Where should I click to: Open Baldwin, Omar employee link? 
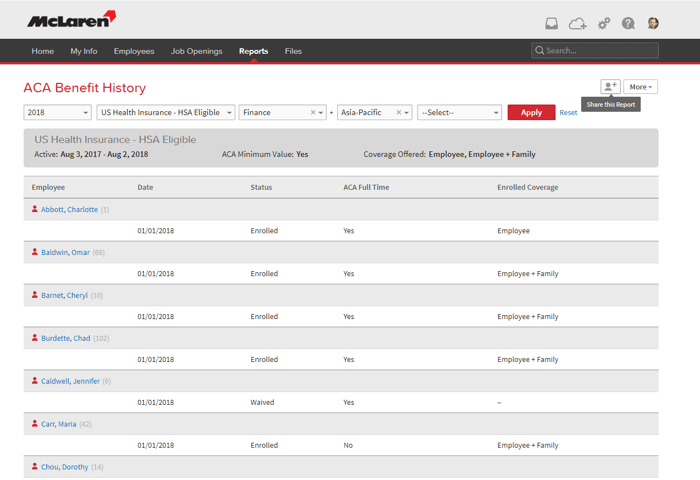pos(65,252)
